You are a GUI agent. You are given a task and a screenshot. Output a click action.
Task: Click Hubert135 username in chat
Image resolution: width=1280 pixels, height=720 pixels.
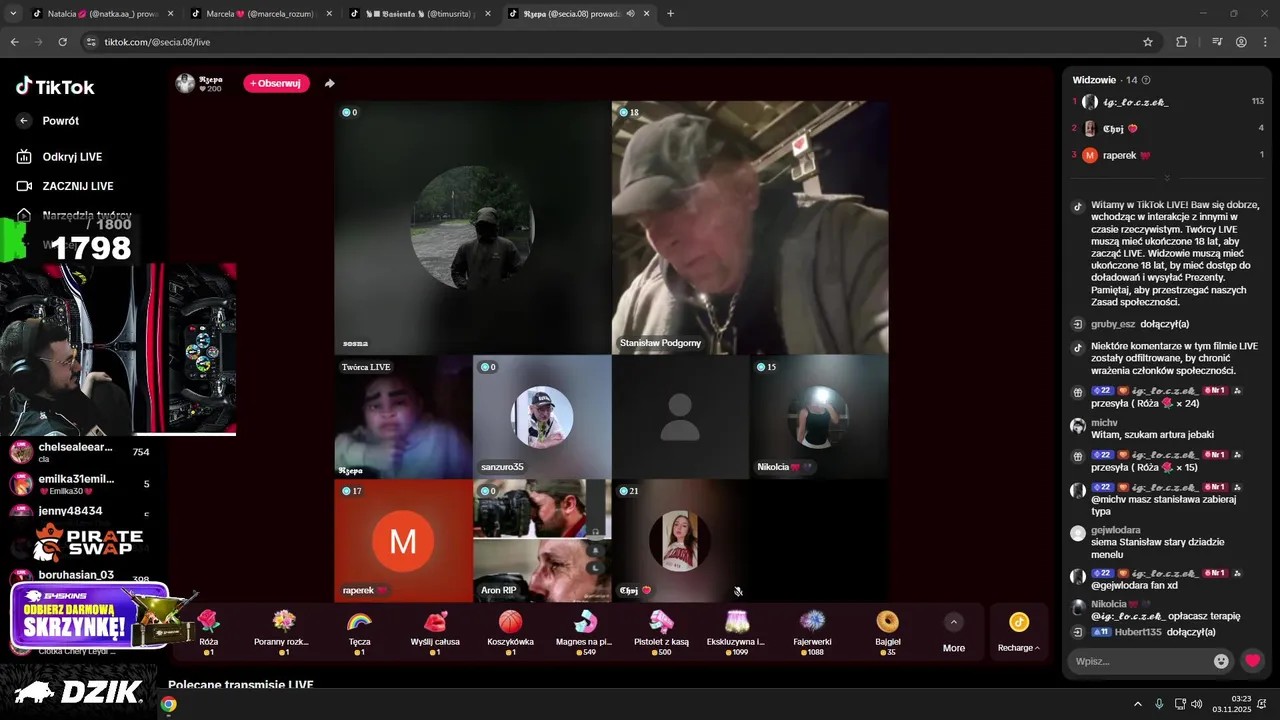tap(1139, 632)
